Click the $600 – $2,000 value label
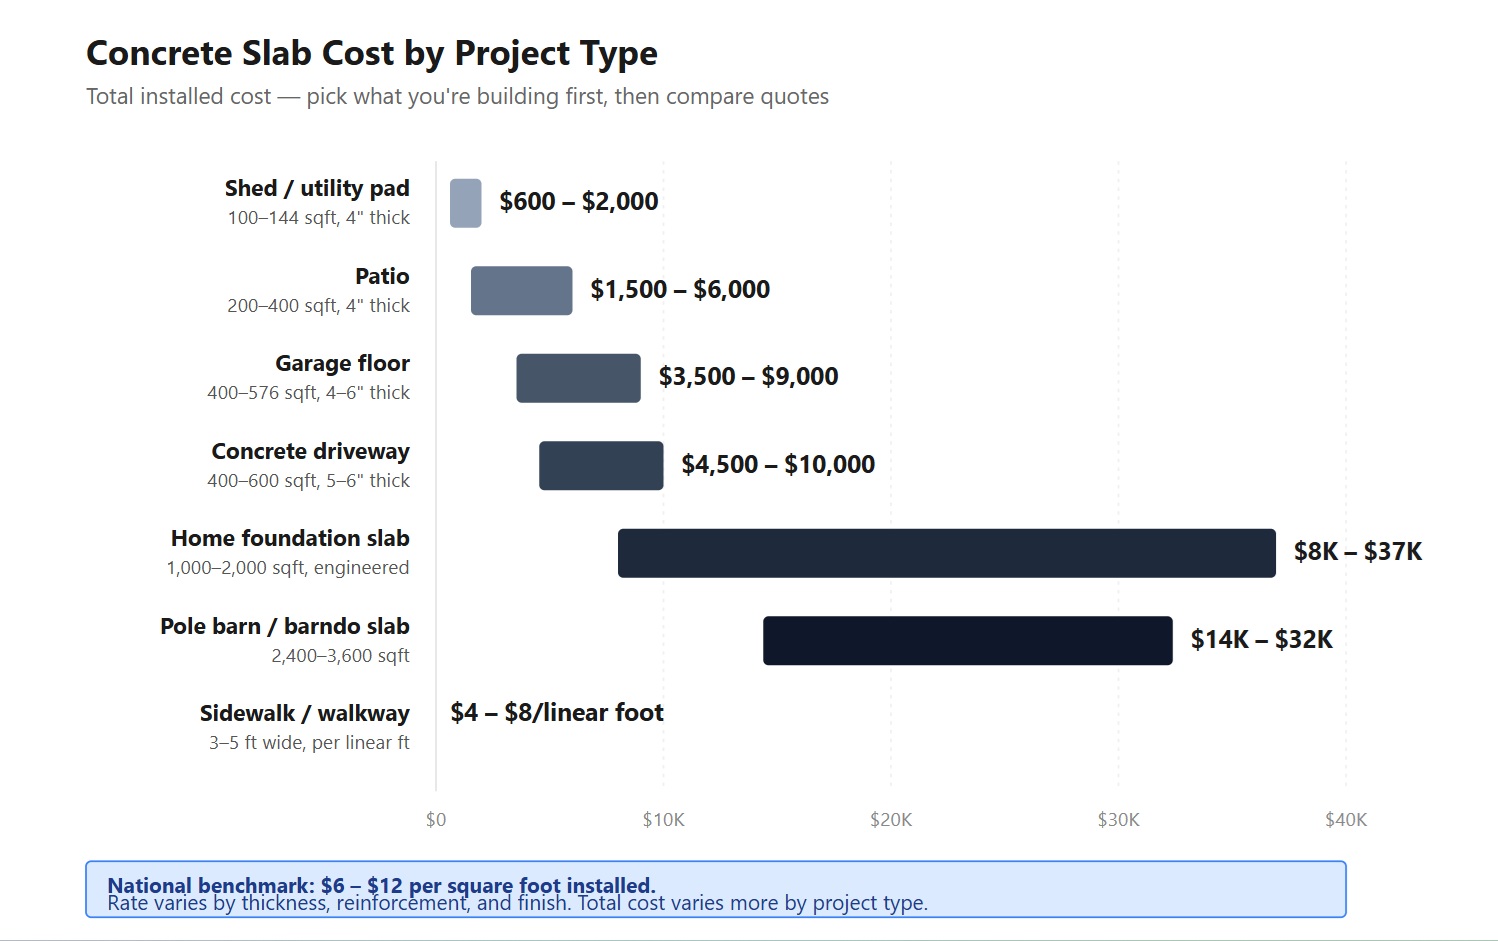Viewport: 1498px width, 941px height. tap(579, 201)
